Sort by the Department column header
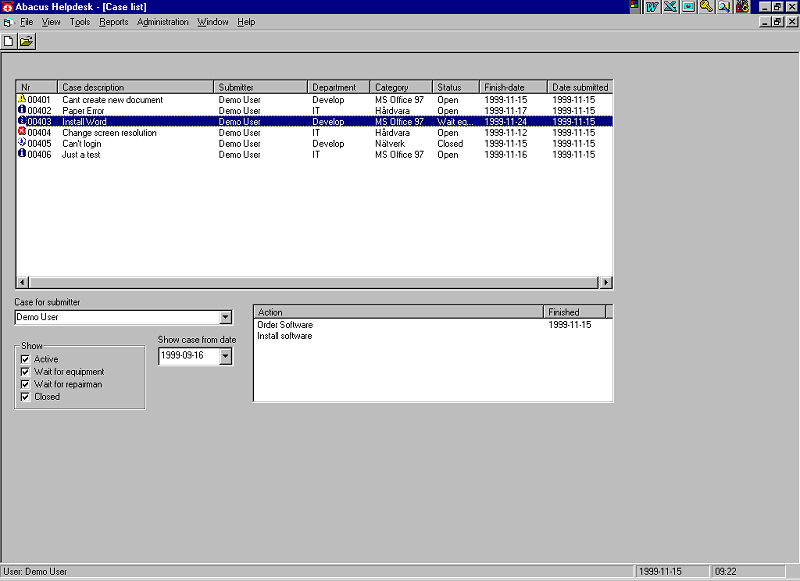Image resolution: width=800 pixels, height=581 pixels. click(339, 87)
